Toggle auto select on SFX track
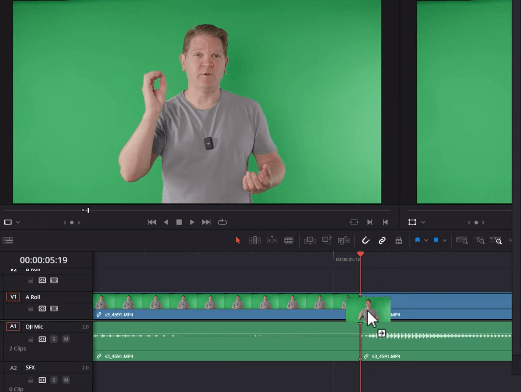521x392 pixels. [42, 380]
